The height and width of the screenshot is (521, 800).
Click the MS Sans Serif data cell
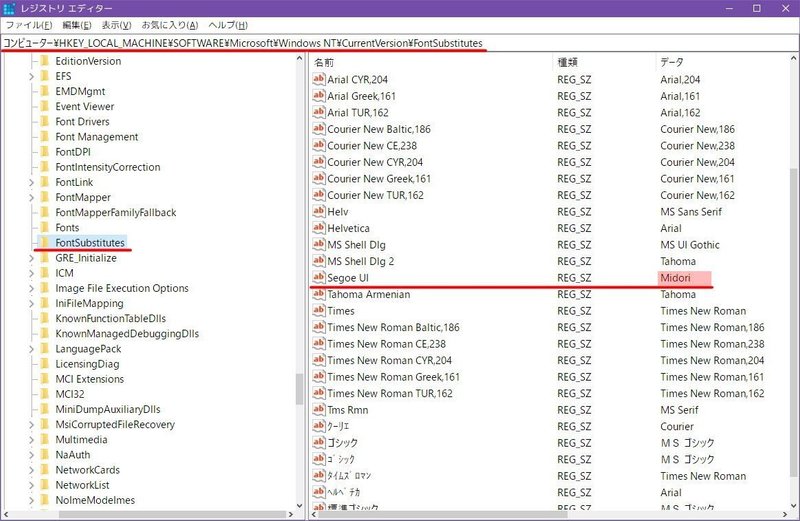tap(691, 212)
